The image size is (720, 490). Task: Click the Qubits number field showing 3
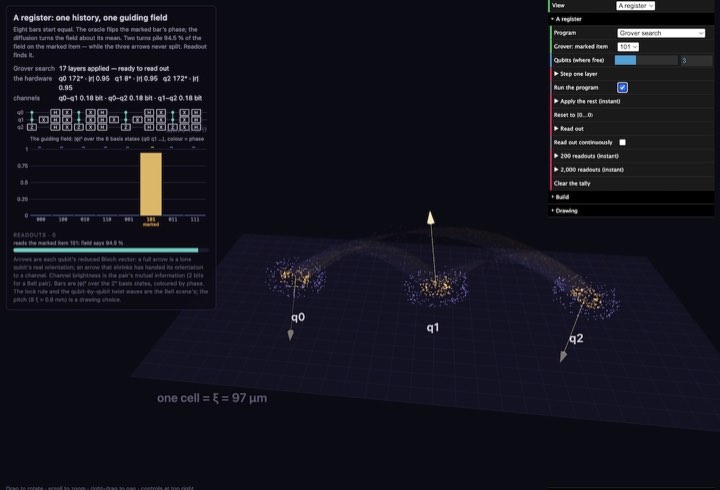pos(696,60)
